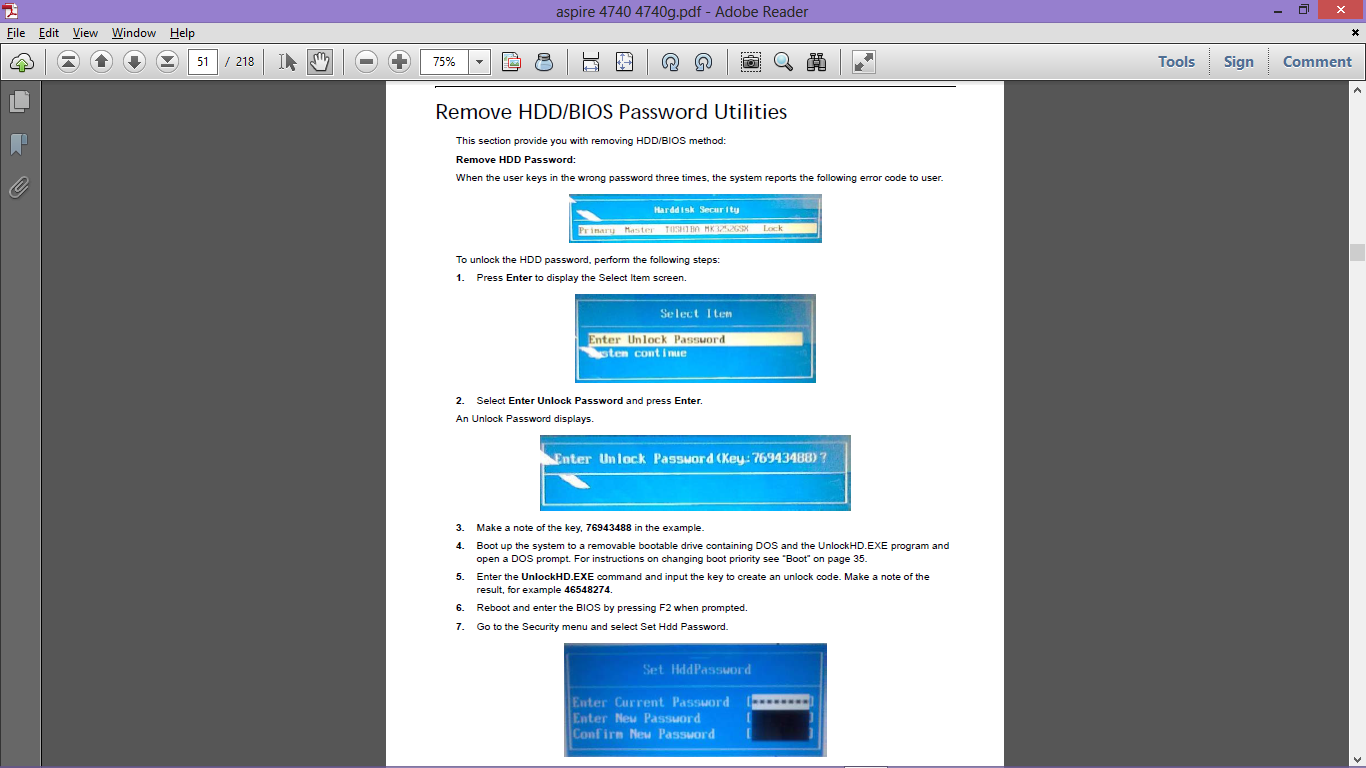
Task: Open the File menu
Action: click(x=16, y=33)
